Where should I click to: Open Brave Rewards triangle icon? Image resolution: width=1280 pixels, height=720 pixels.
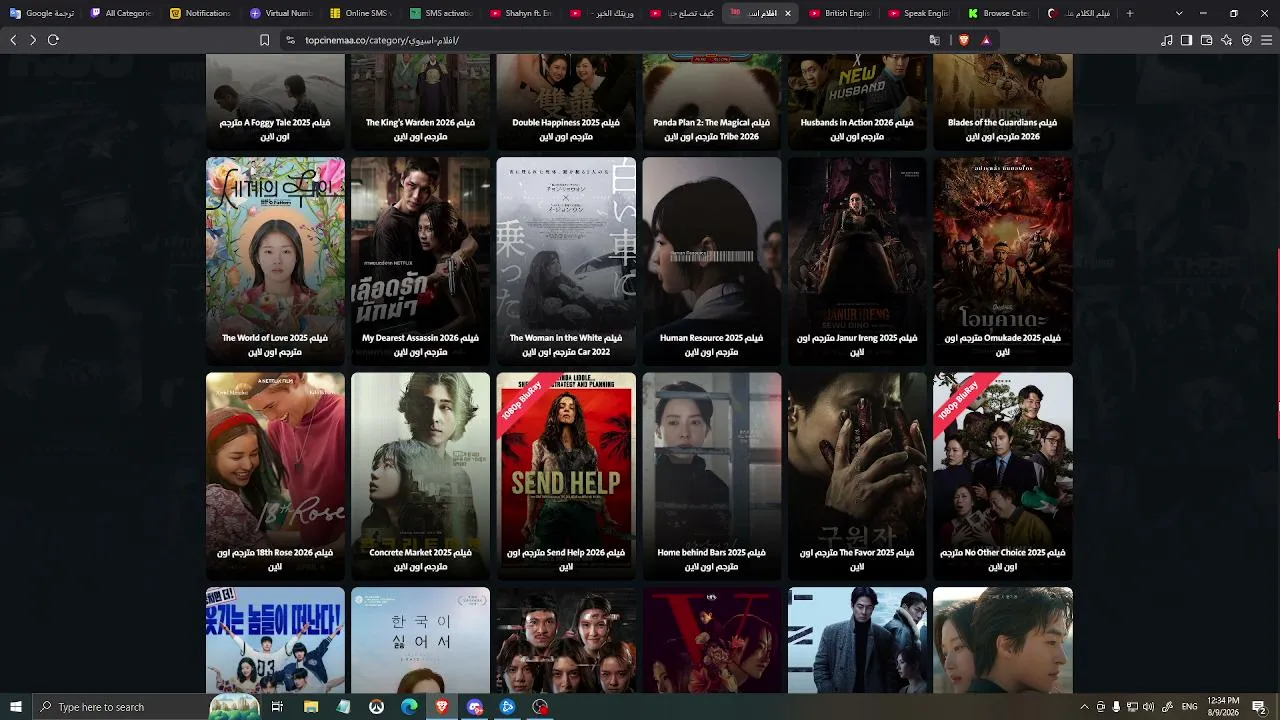[986, 40]
